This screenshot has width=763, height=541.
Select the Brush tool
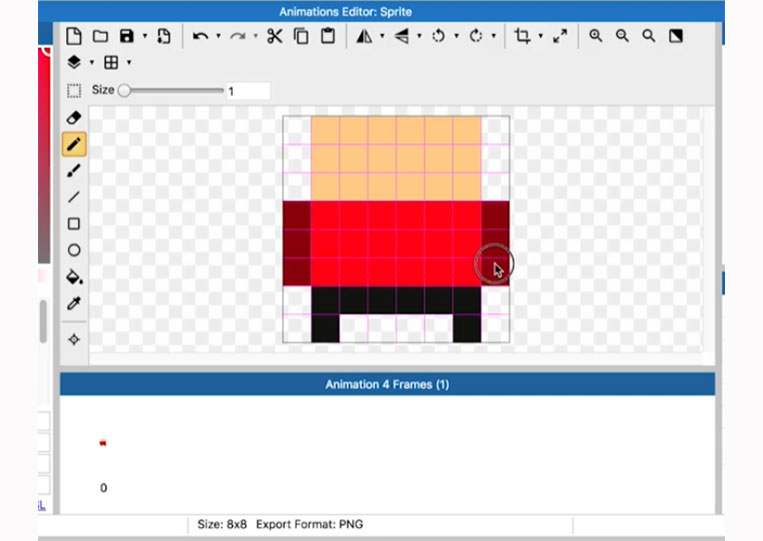[x=74, y=171]
